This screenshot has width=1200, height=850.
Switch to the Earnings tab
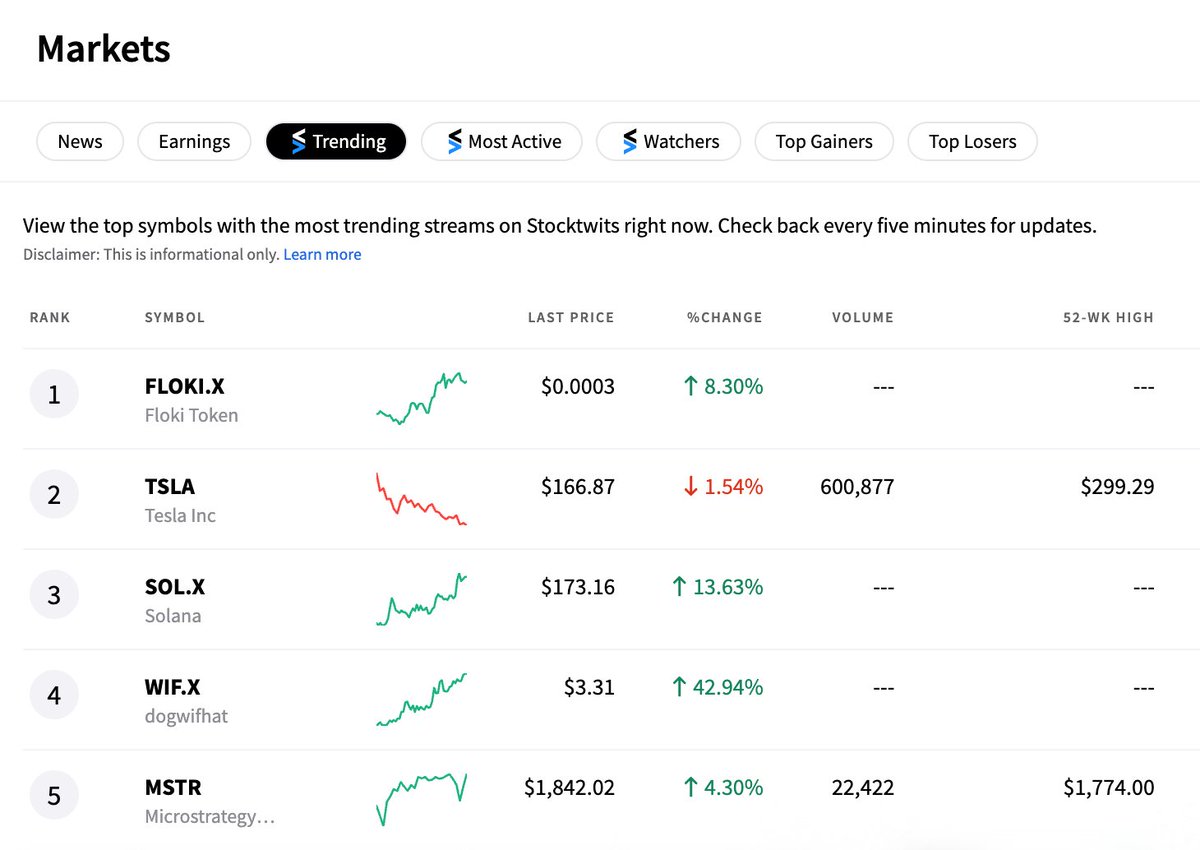click(194, 142)
